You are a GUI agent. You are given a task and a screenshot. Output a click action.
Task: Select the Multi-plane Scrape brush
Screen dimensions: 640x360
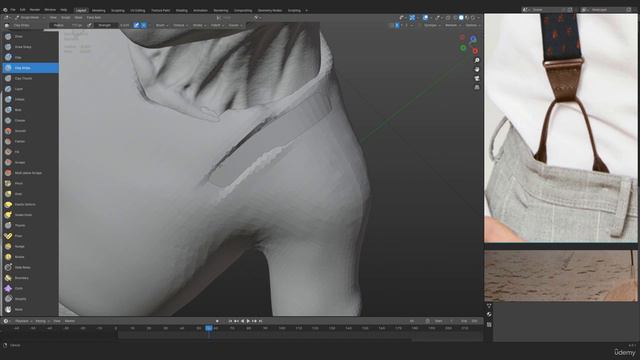pos(30,173)
